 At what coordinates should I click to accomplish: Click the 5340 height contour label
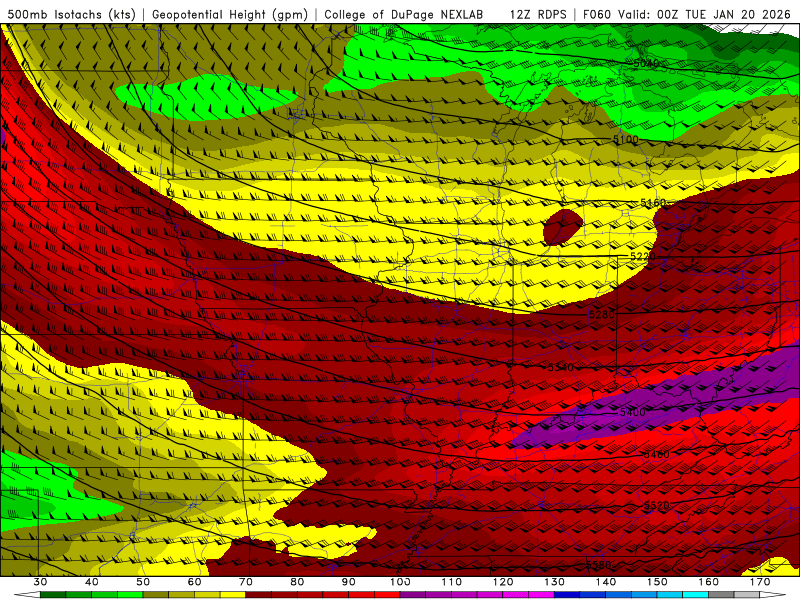click(x=561, y=367)
